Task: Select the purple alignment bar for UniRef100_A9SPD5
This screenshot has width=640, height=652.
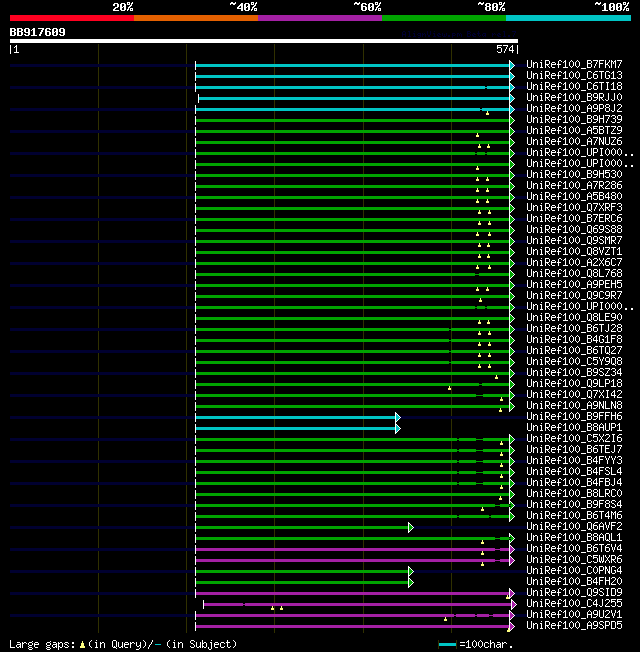Action: [353, 627]
